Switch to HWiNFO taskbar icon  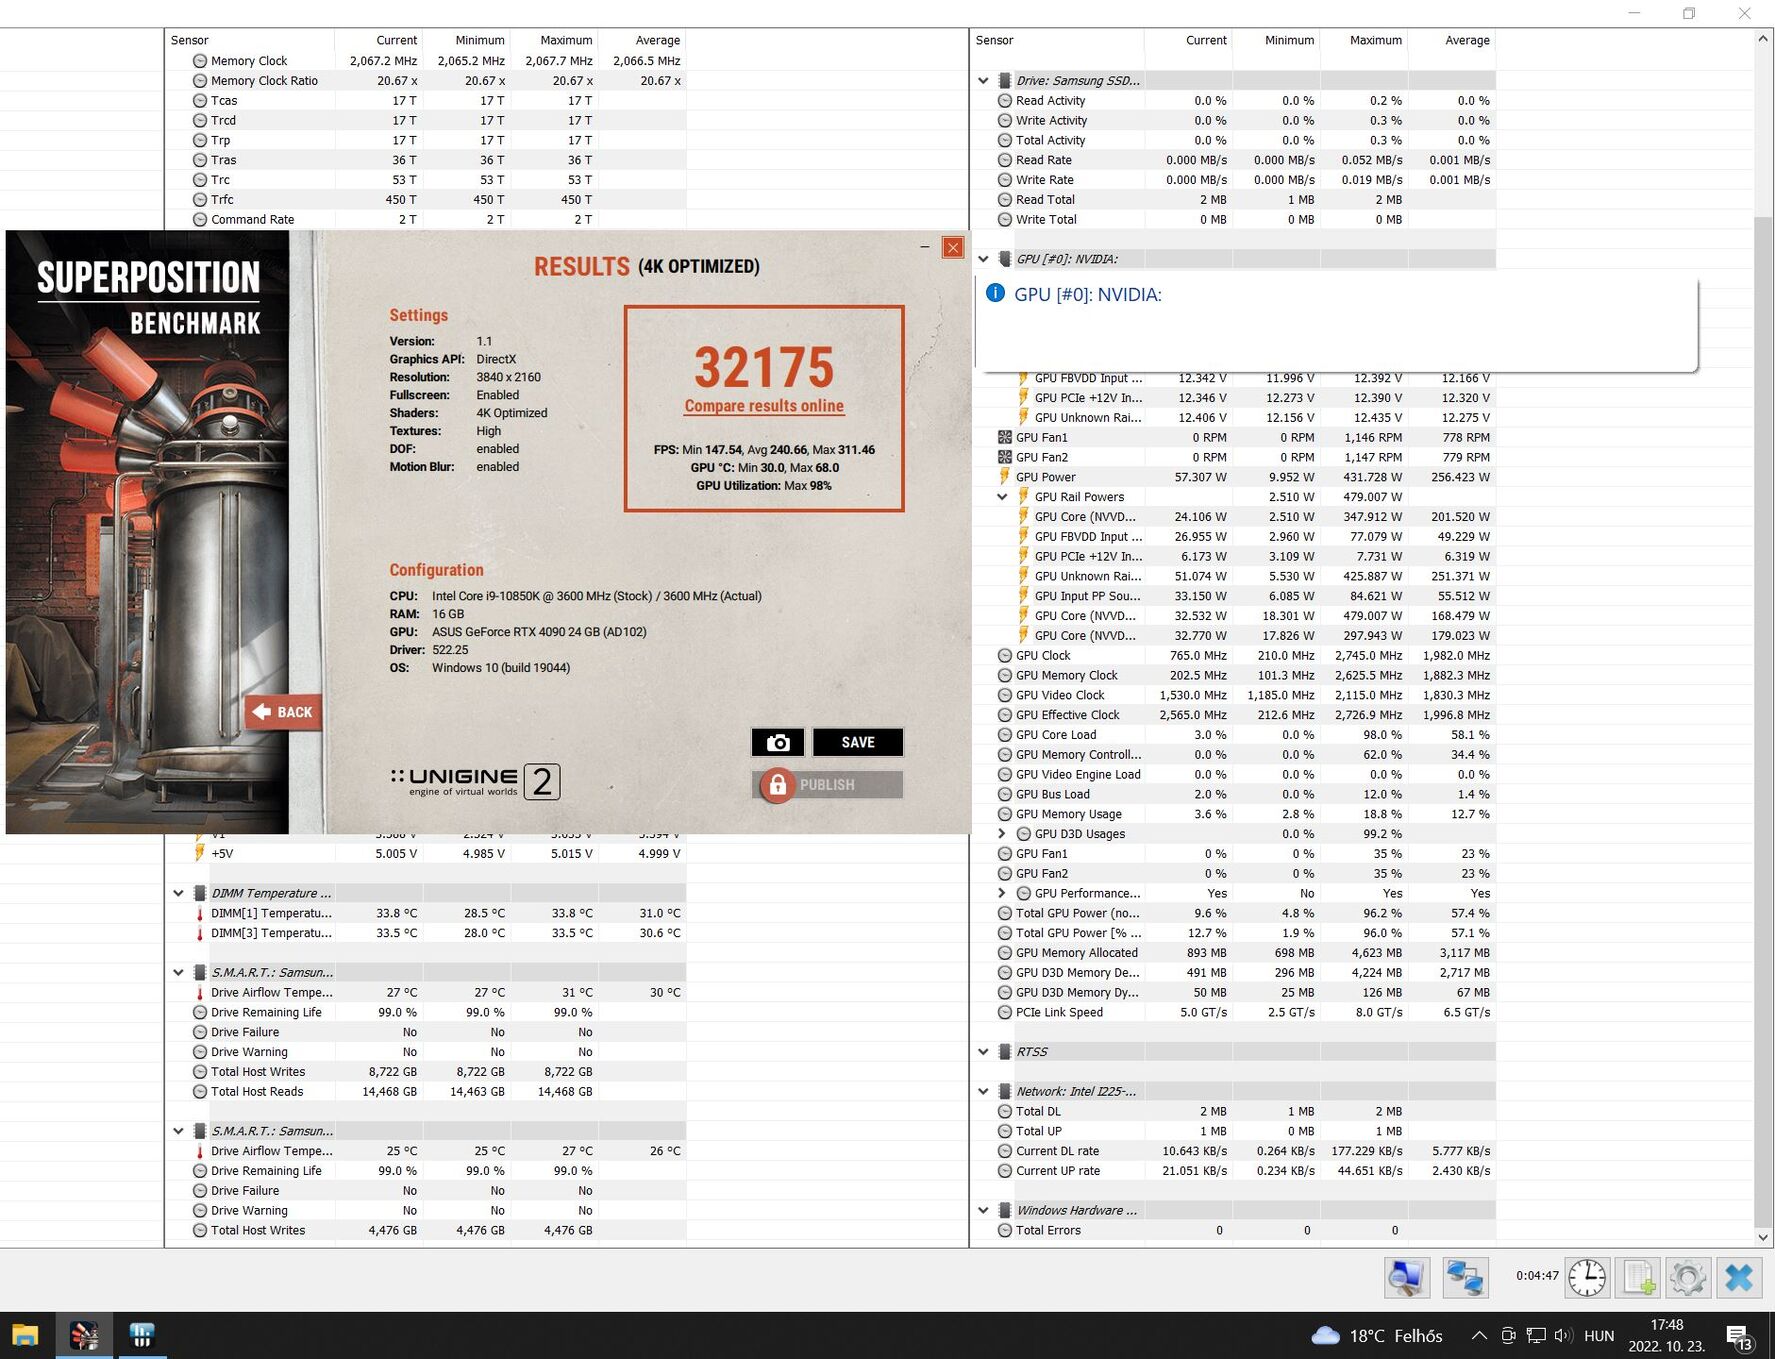142,1335
